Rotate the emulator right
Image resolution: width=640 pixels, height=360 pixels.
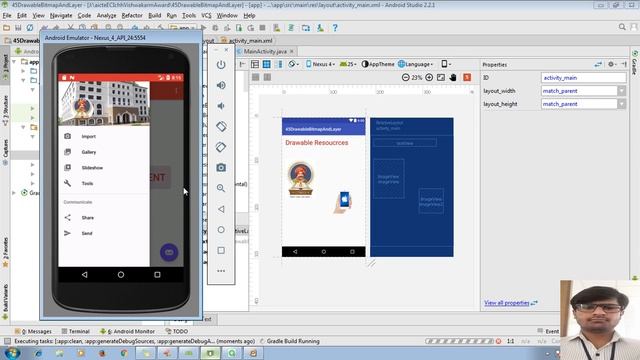[x=221, y=147]
